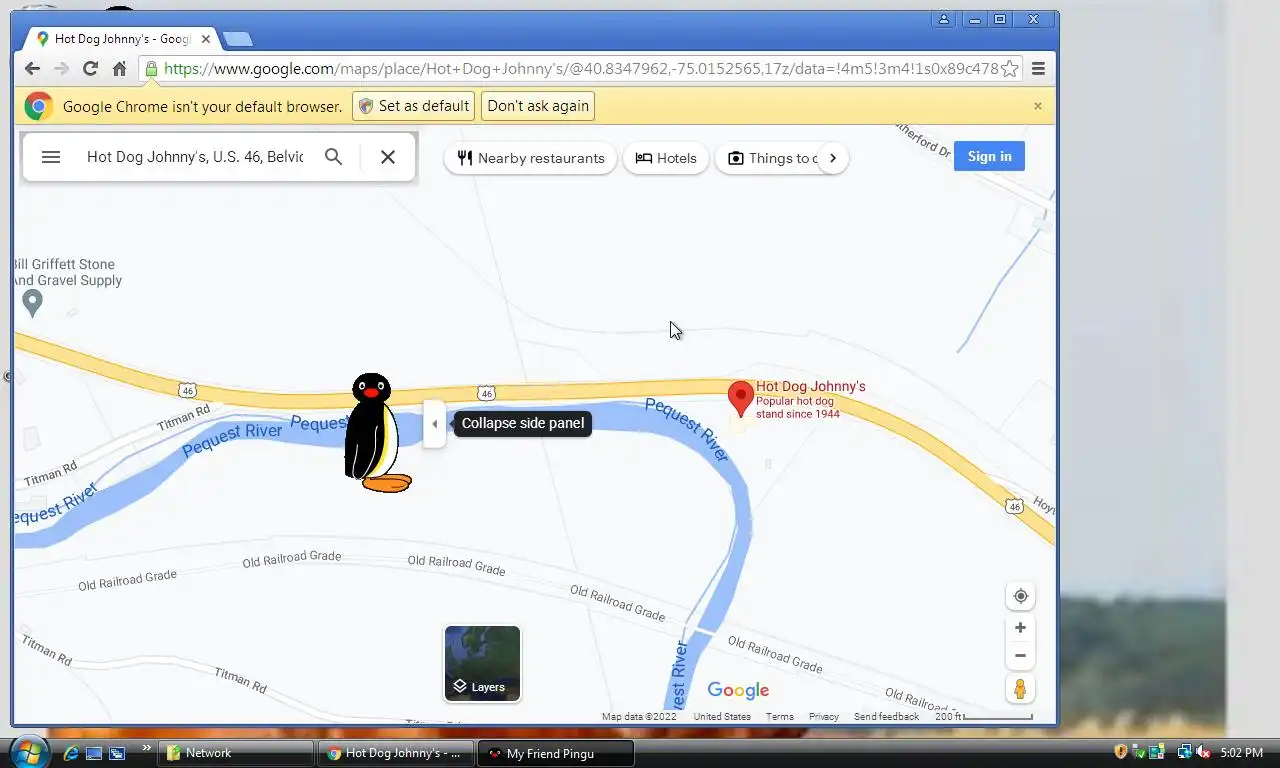Click the Sign in button
Viewport: 1280px width, 768px height.
point(989,156)
